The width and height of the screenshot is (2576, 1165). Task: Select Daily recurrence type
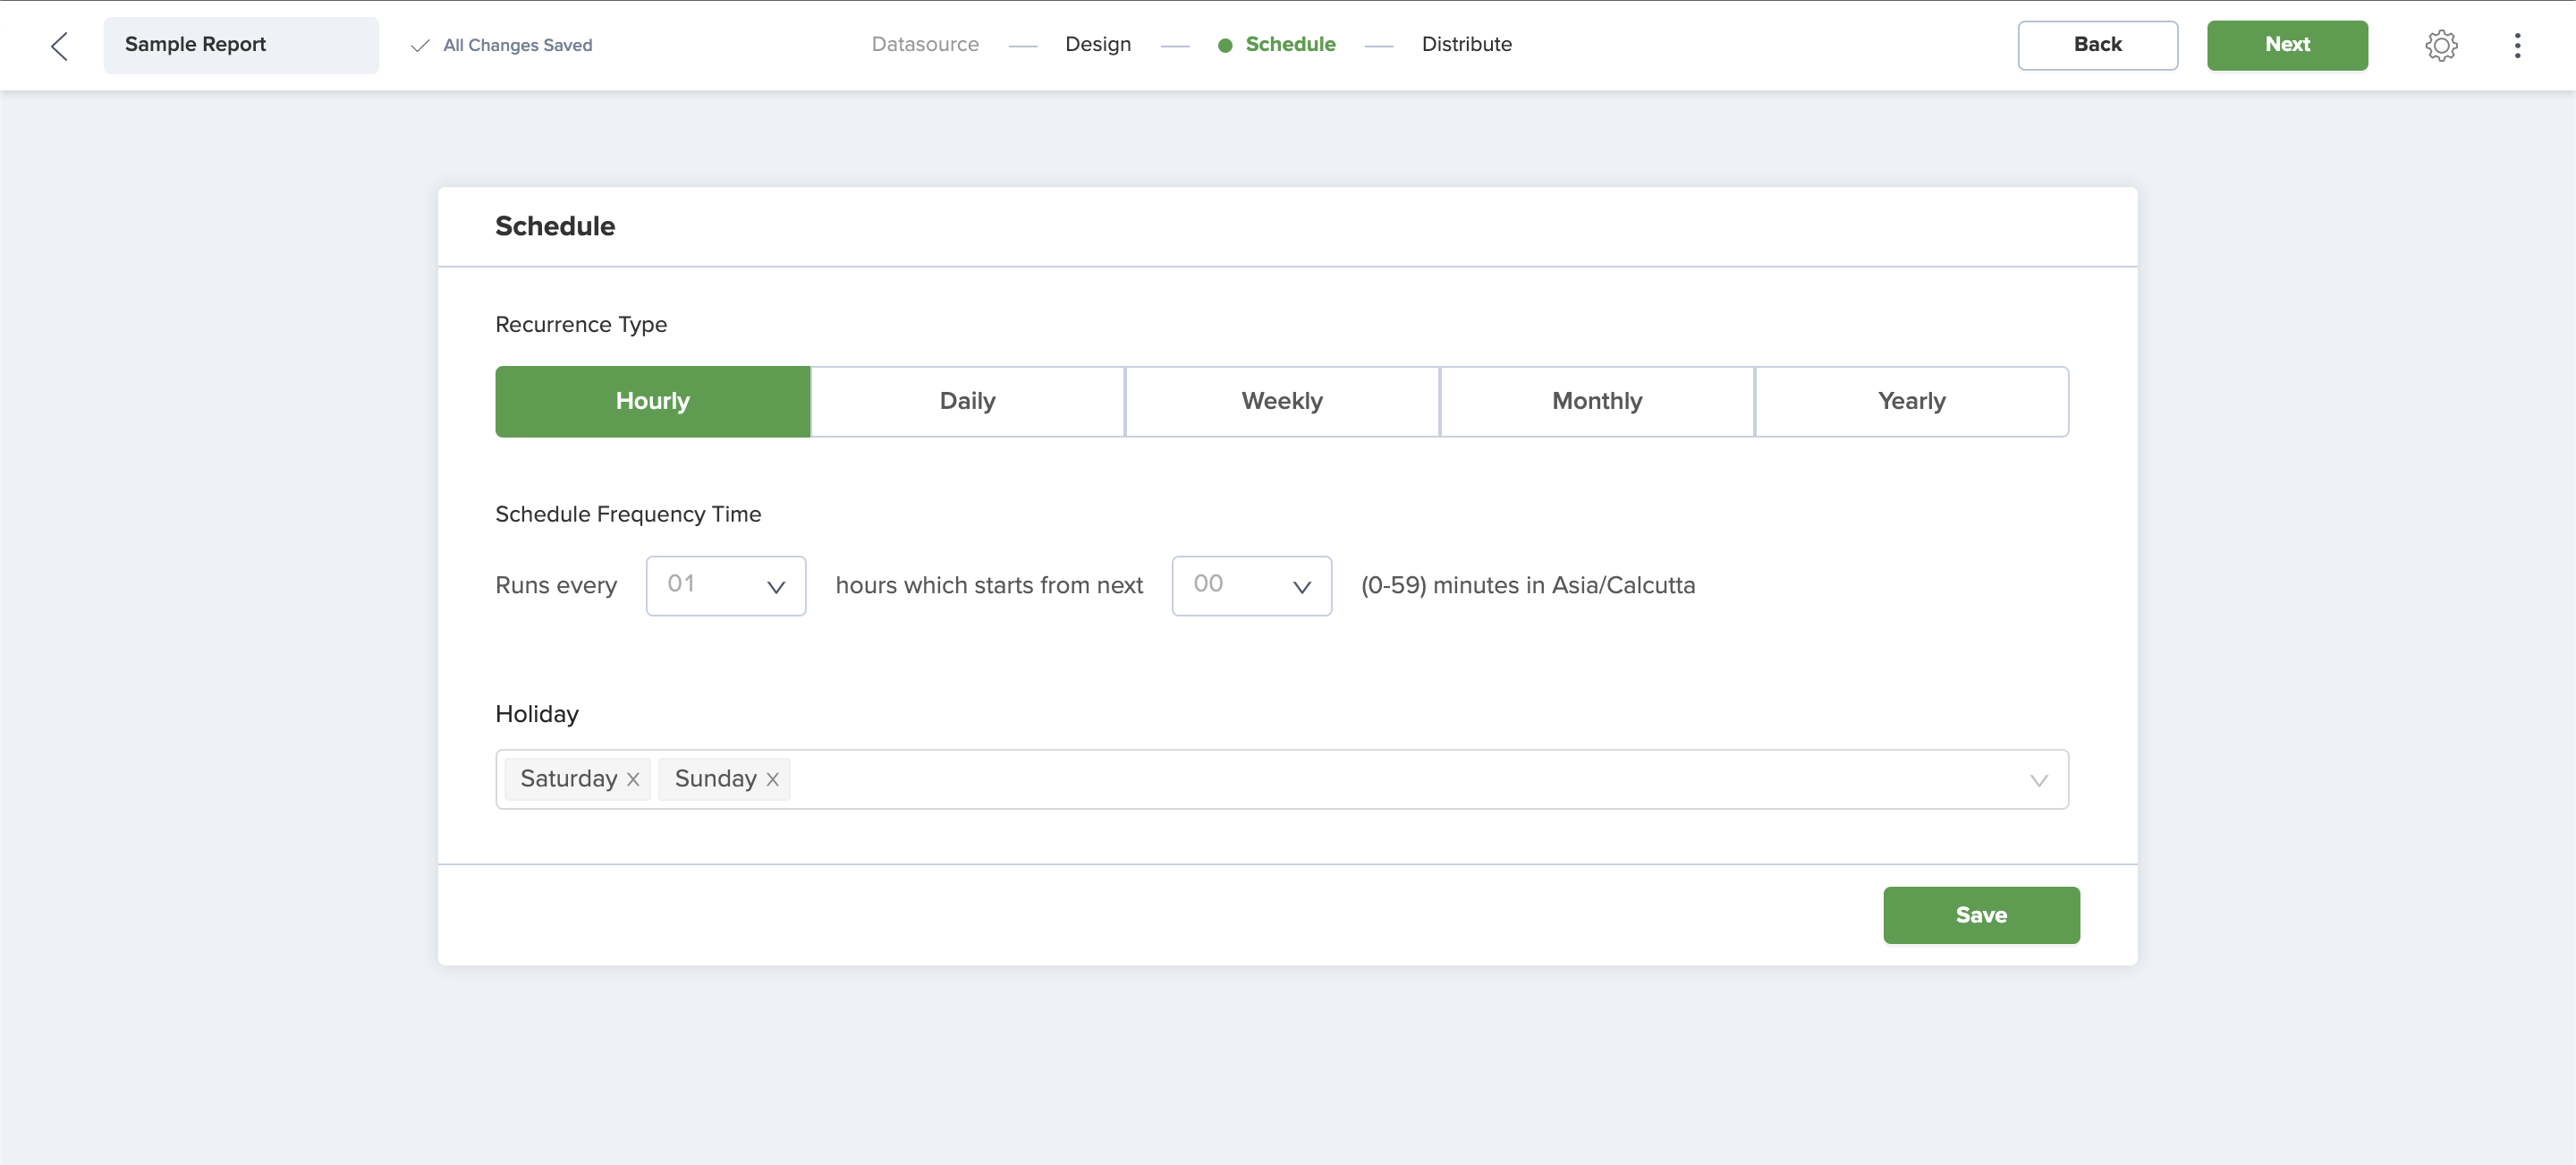967,401
